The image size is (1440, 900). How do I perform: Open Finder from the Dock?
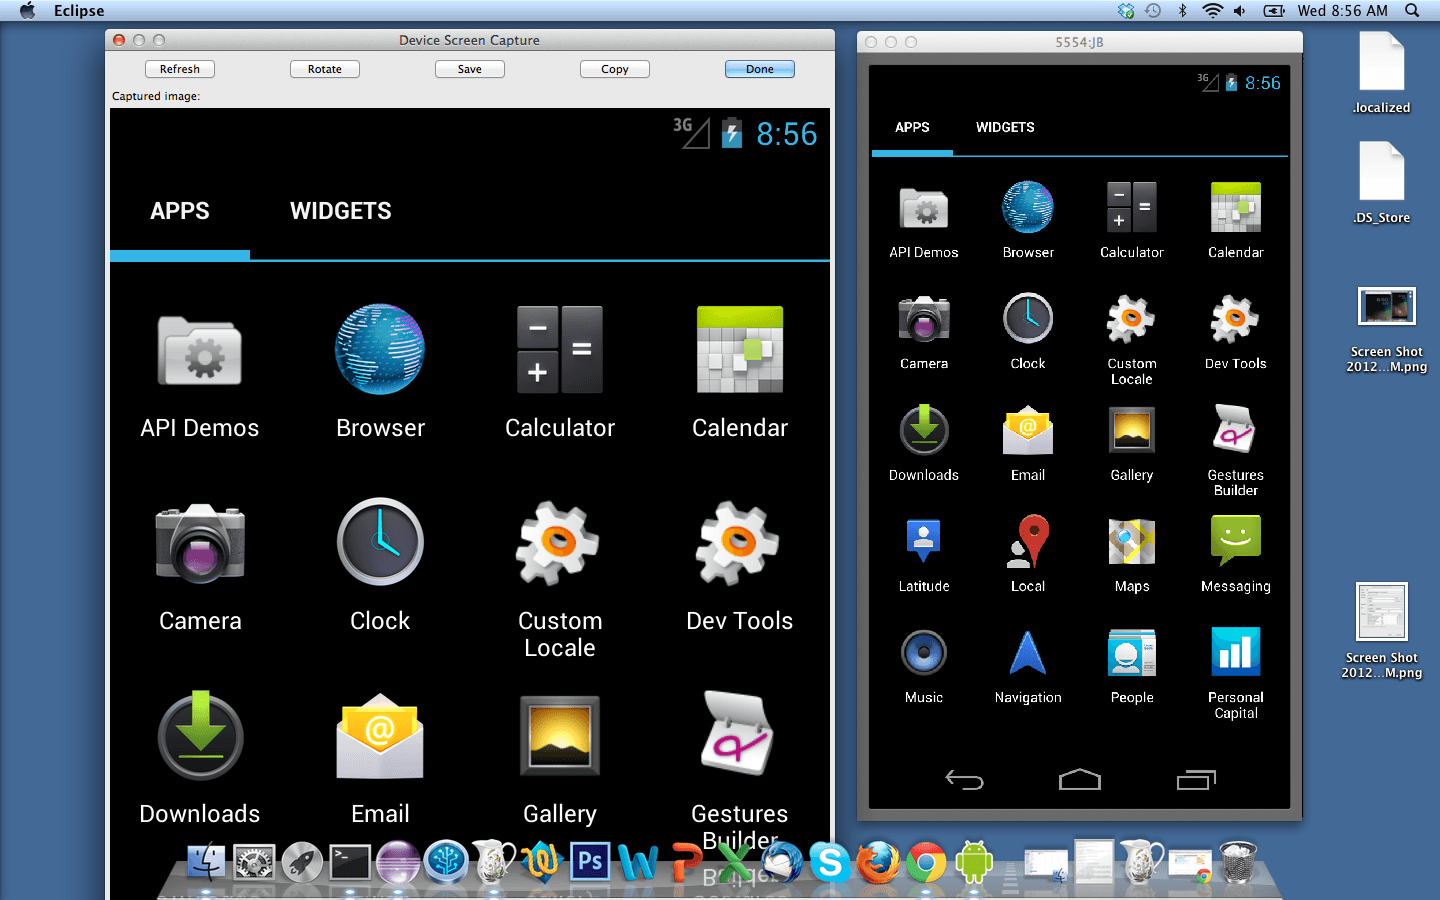pyautogui.click(x=206, y=862)
